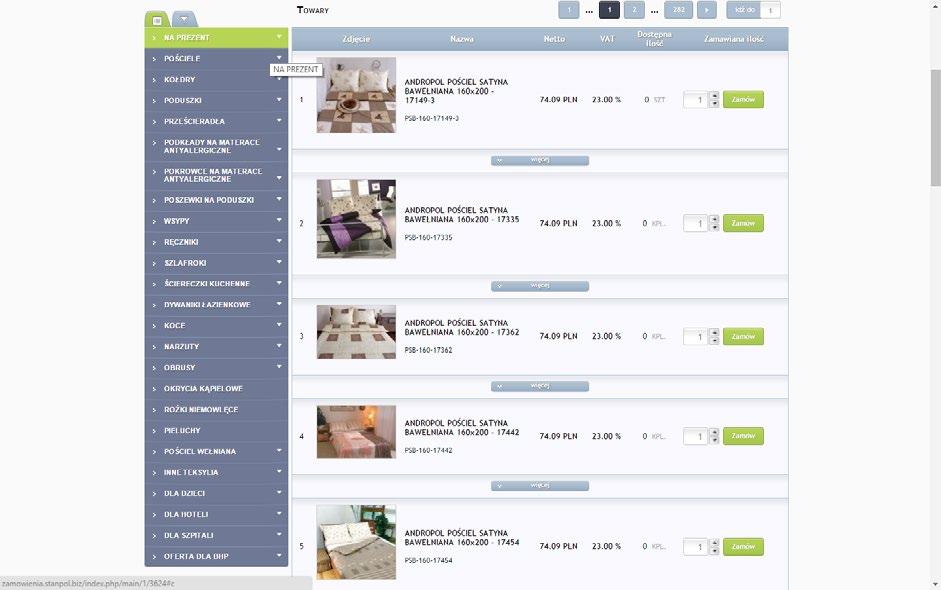941x590 pixels.
Task: Go to next page arrow in pagination
Action: point(707,10)
